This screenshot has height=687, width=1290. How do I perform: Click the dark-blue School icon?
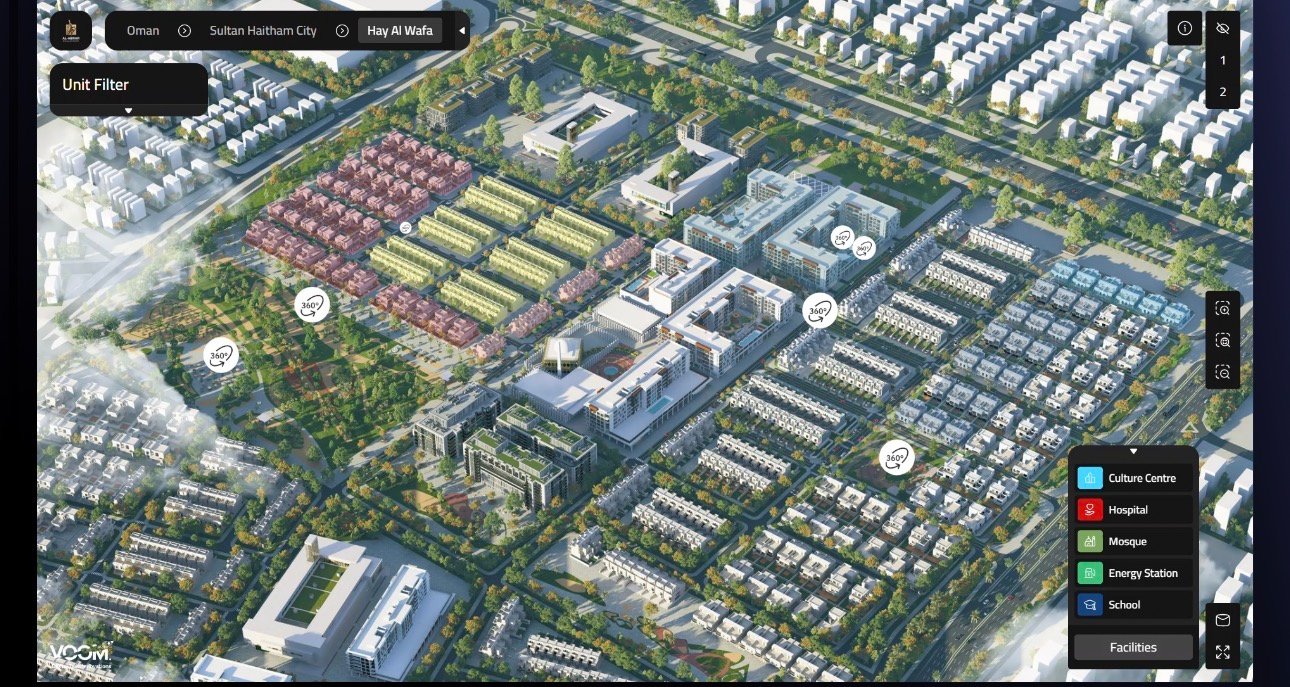pyautogui.click(x=1090, y=605)
